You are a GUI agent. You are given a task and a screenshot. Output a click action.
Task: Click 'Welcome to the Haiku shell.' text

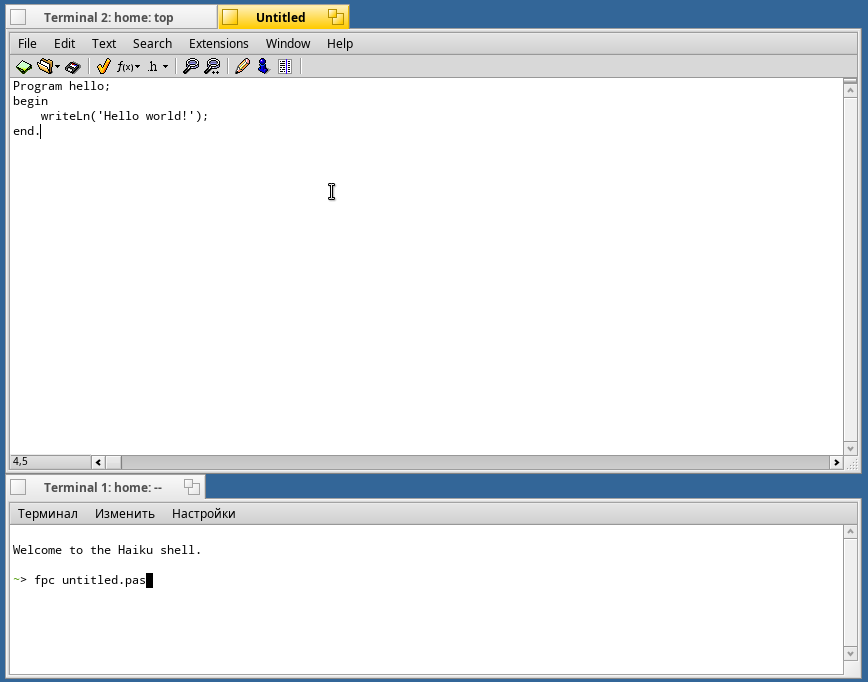point(107,550)
